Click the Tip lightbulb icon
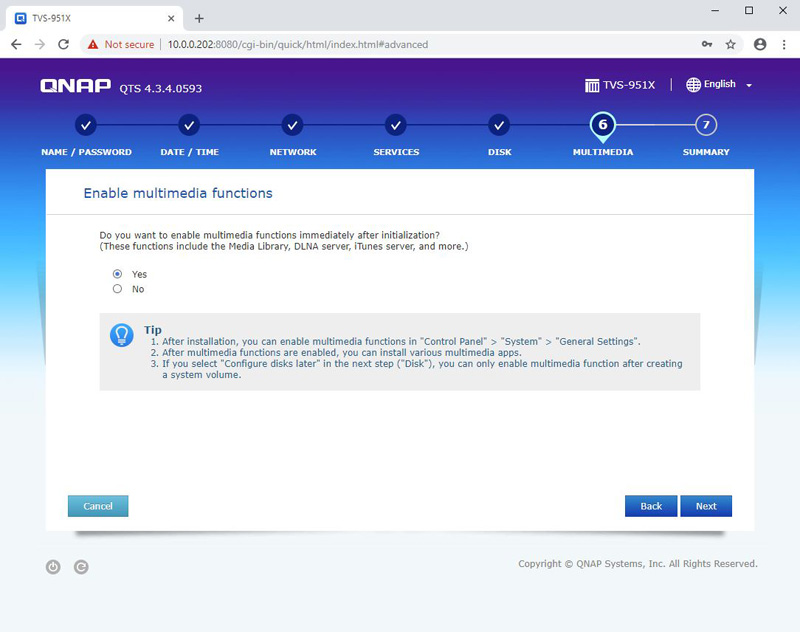 pyautogui.click(x=121, y=335)
